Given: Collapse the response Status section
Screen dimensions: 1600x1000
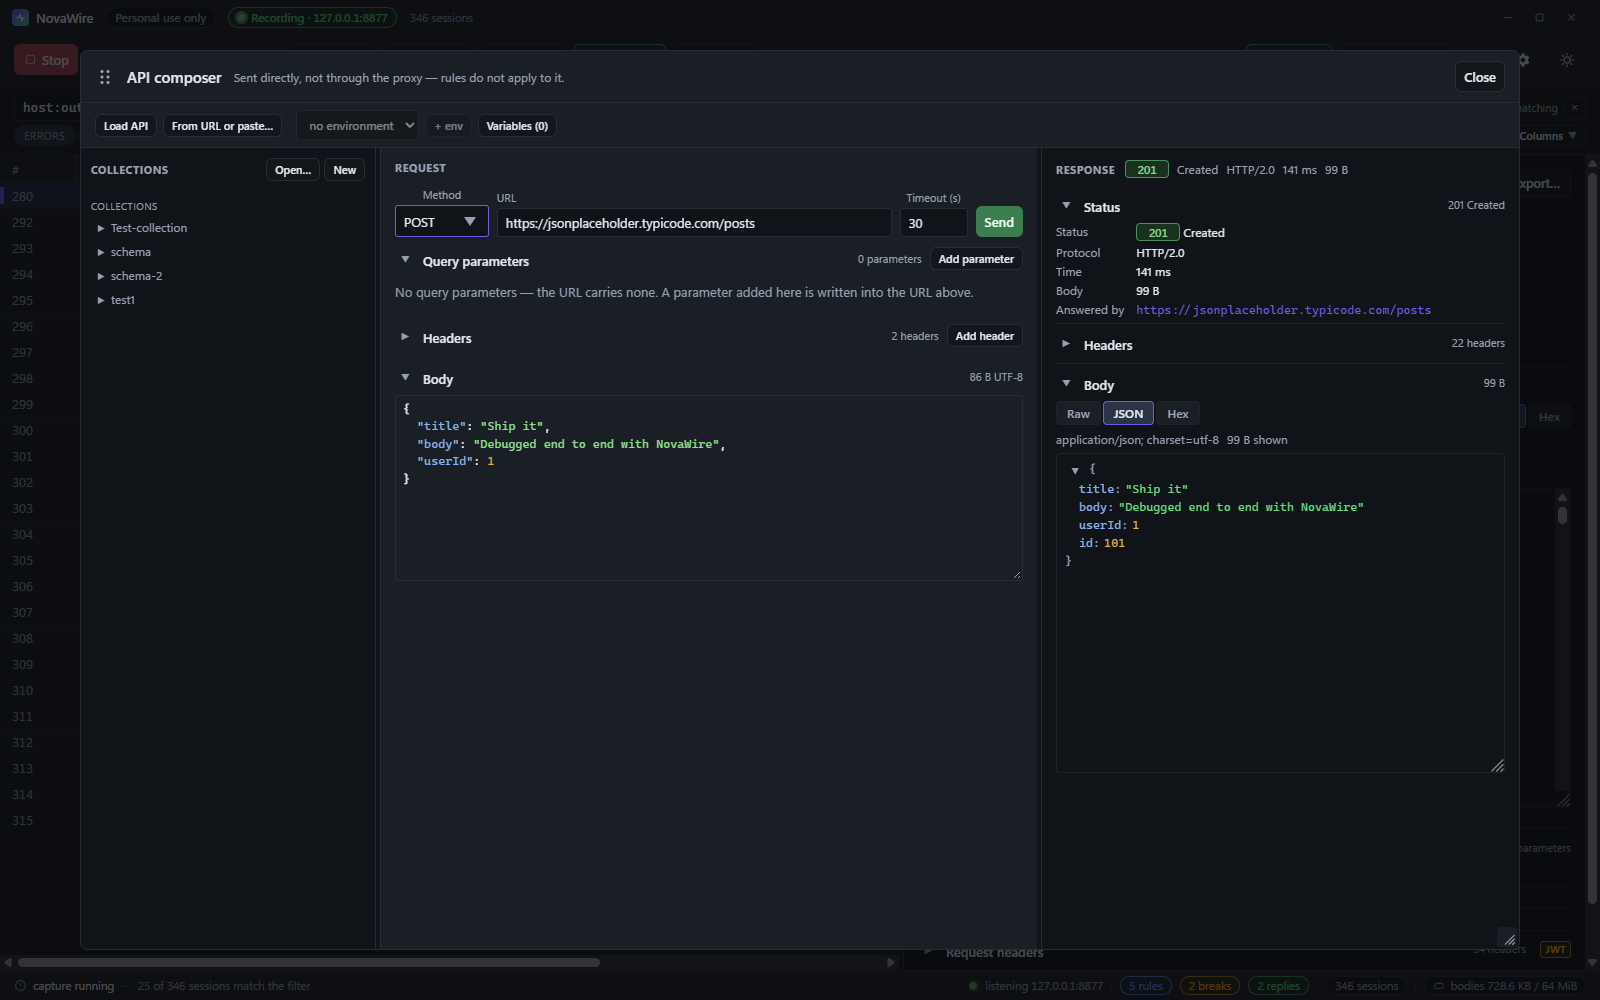Looking at the screenshot, I should [x=1066, y=206].
